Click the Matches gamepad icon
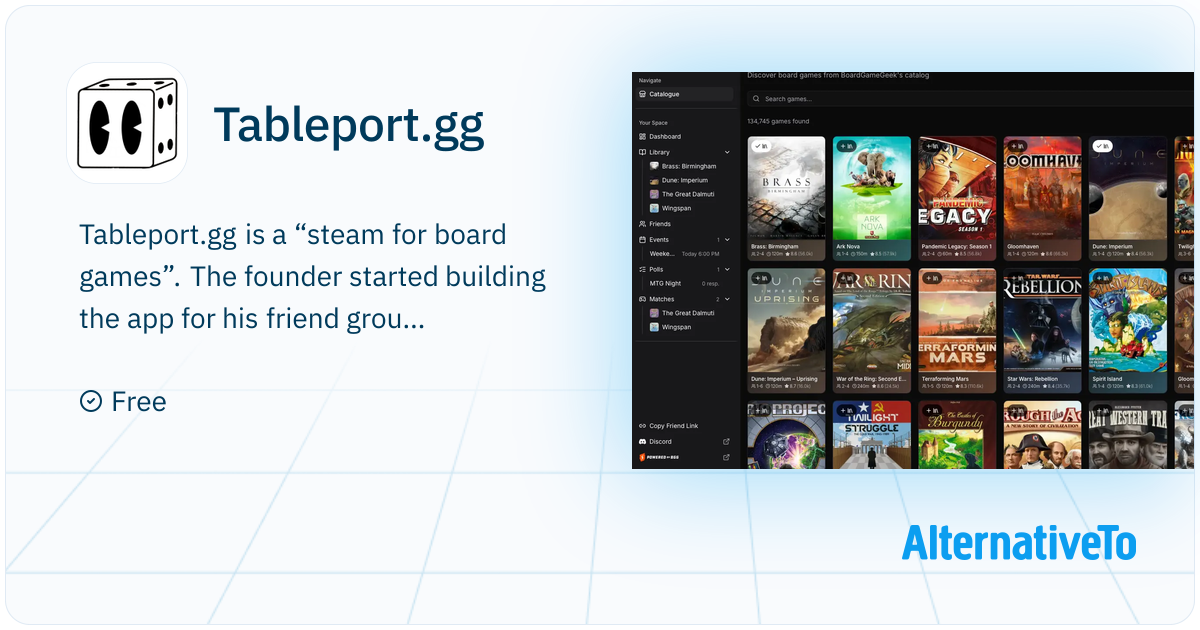The height and width of the screenshot is (630, 1200). [x=643, y=299]
